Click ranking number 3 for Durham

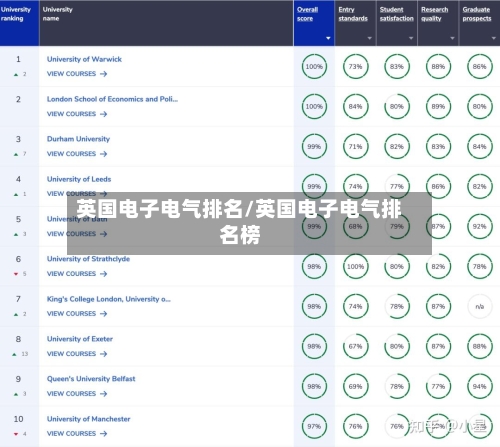click(18, 139)
